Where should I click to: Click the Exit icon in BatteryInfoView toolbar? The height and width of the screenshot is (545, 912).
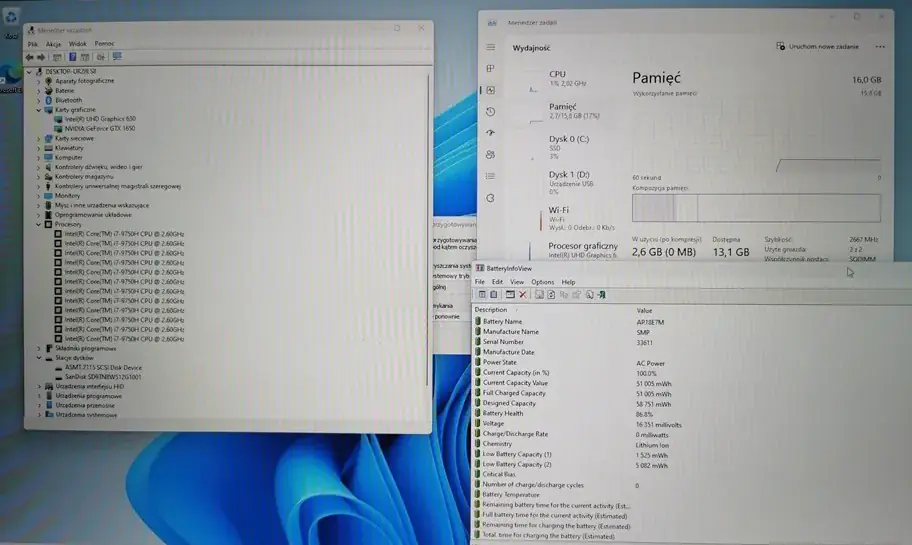click(602, 295)
